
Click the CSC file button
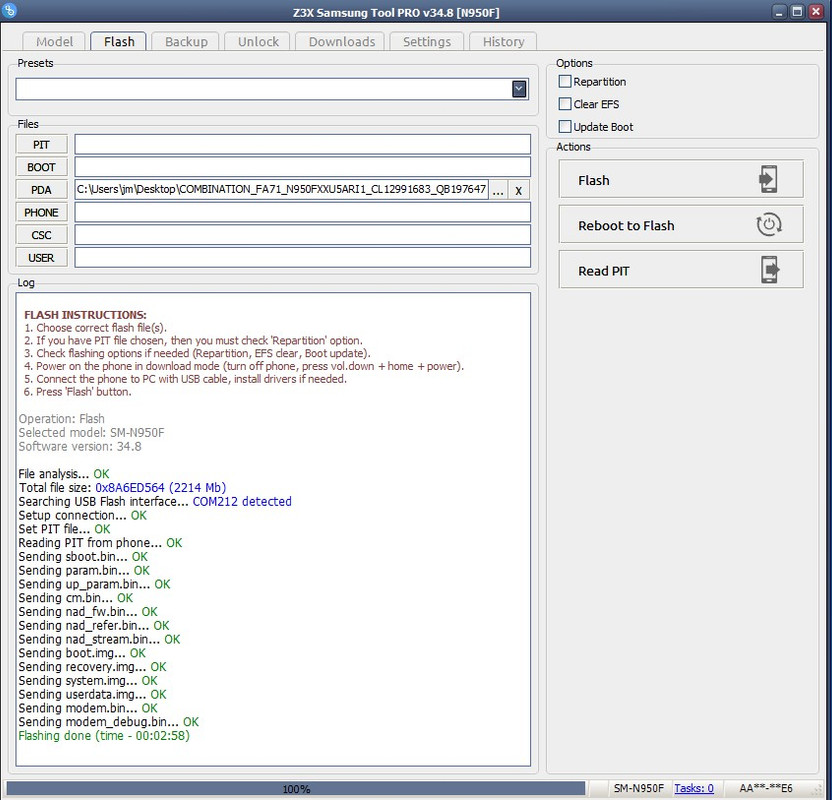click(x=41, y=235)
